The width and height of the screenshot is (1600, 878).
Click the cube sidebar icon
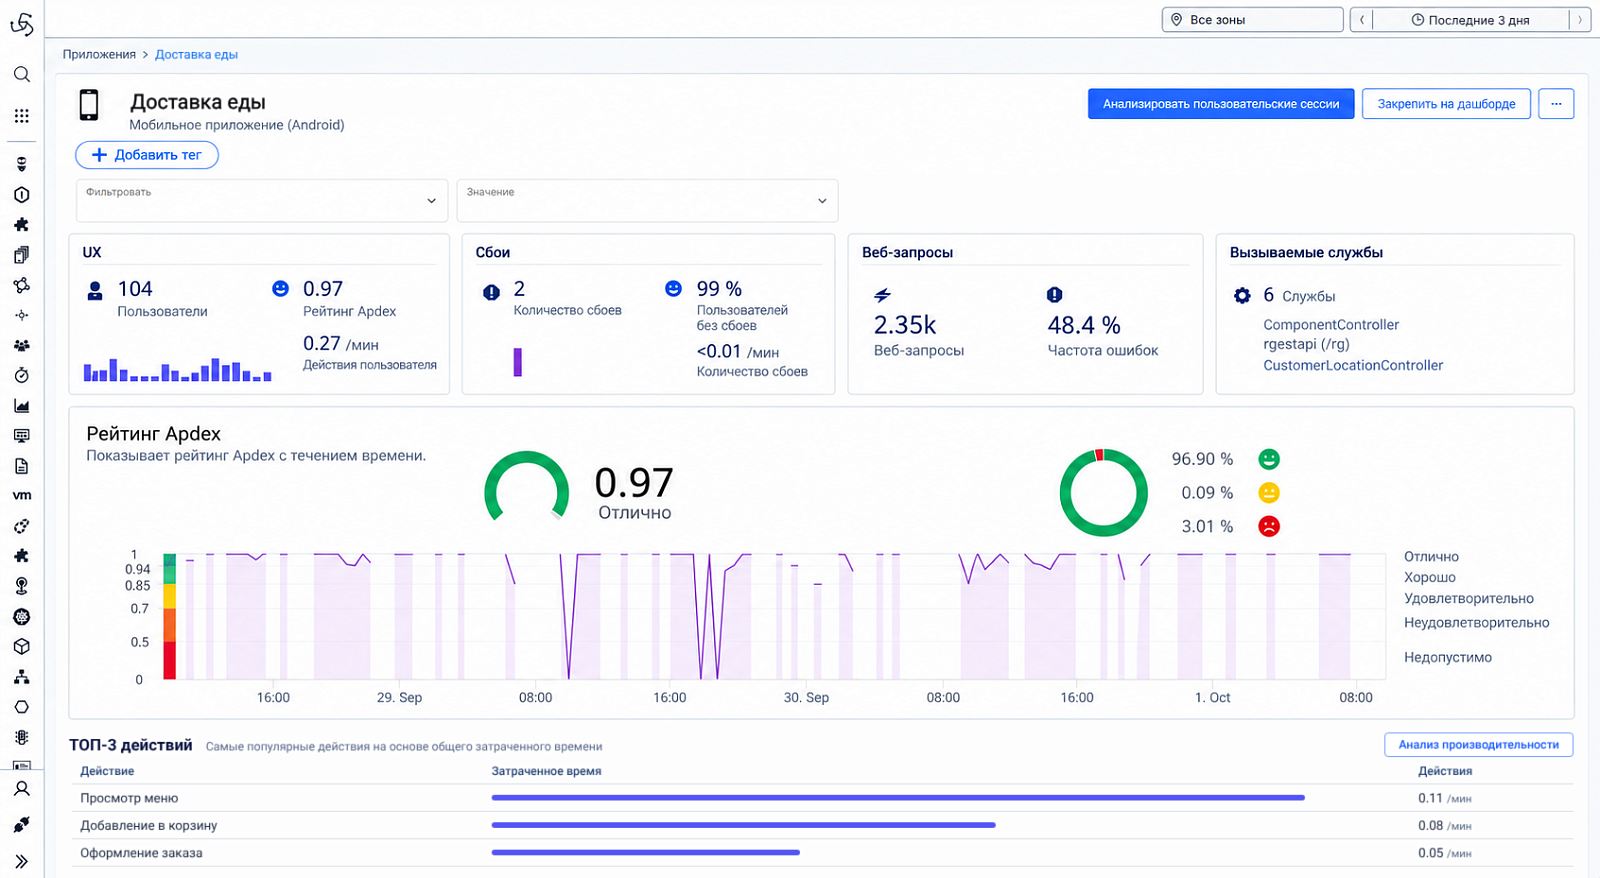coord(21,646)
